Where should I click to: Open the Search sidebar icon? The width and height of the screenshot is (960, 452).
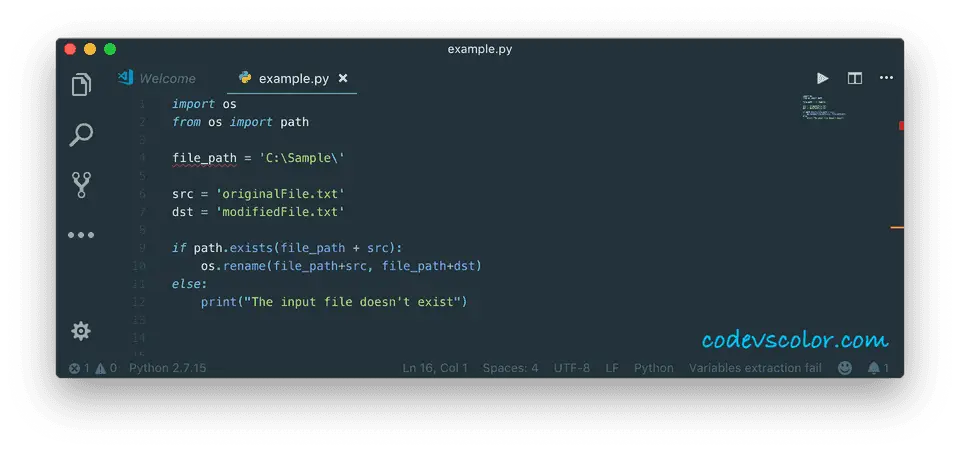81,135
